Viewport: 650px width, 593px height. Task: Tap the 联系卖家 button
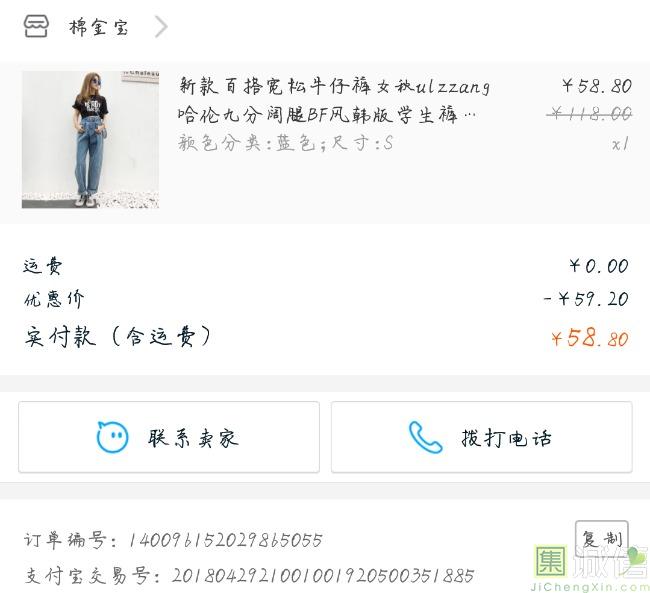point(169,437)
